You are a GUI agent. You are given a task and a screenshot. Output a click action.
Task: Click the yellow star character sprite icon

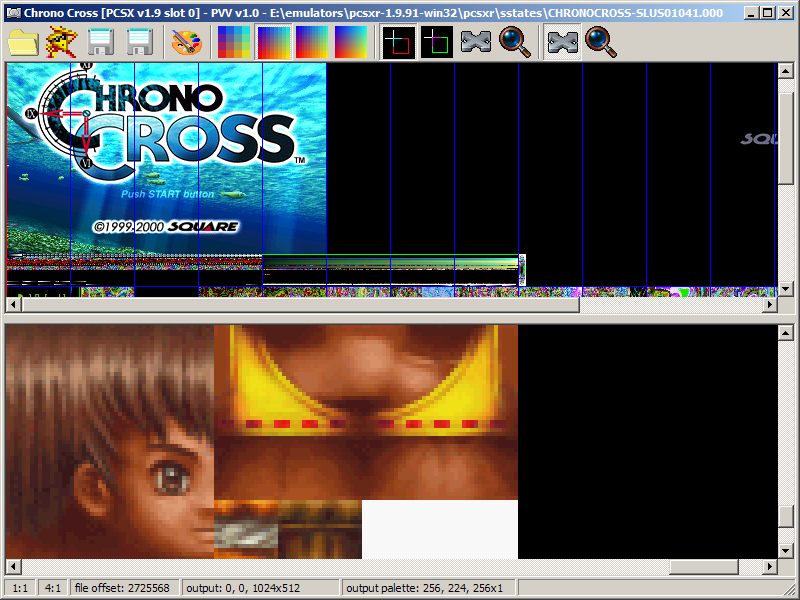click(x=62, y=42)
